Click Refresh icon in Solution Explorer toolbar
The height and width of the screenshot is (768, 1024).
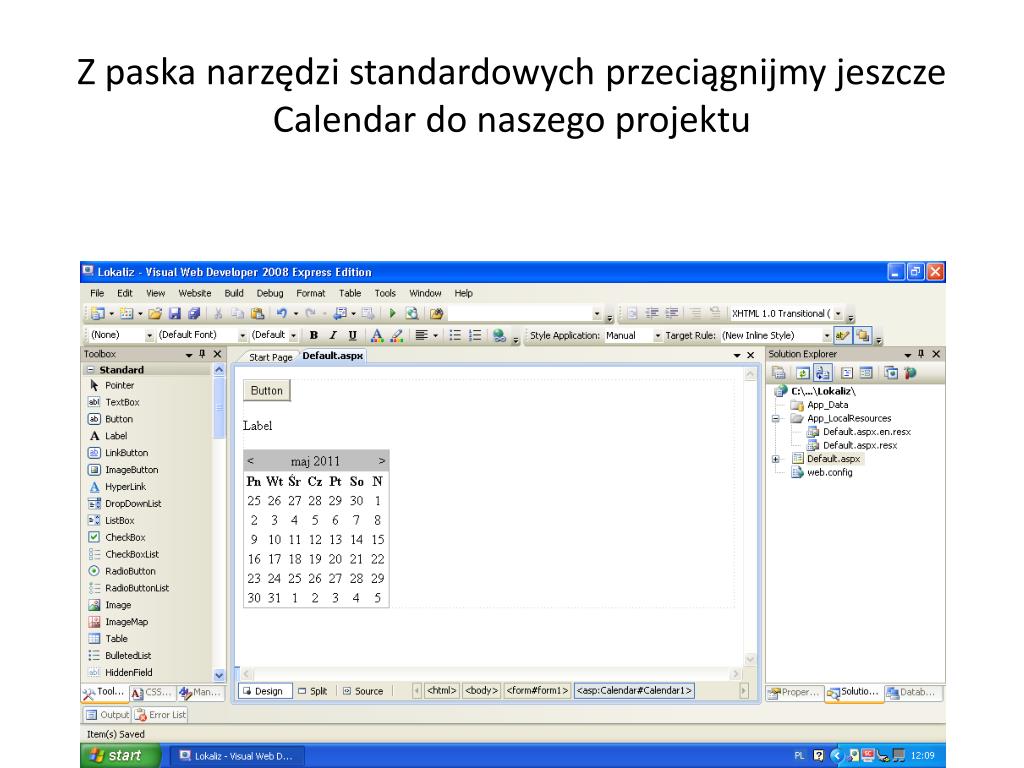(802, 373)
